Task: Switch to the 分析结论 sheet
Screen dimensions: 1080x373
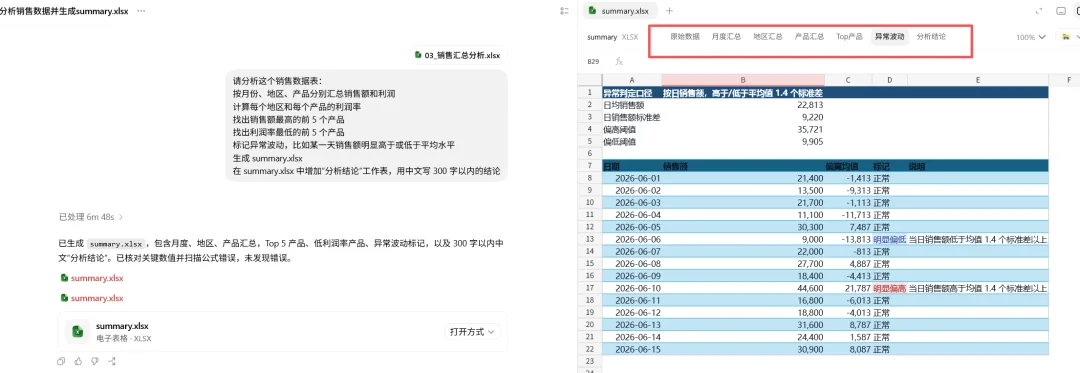Action: (x=931, y=36)
